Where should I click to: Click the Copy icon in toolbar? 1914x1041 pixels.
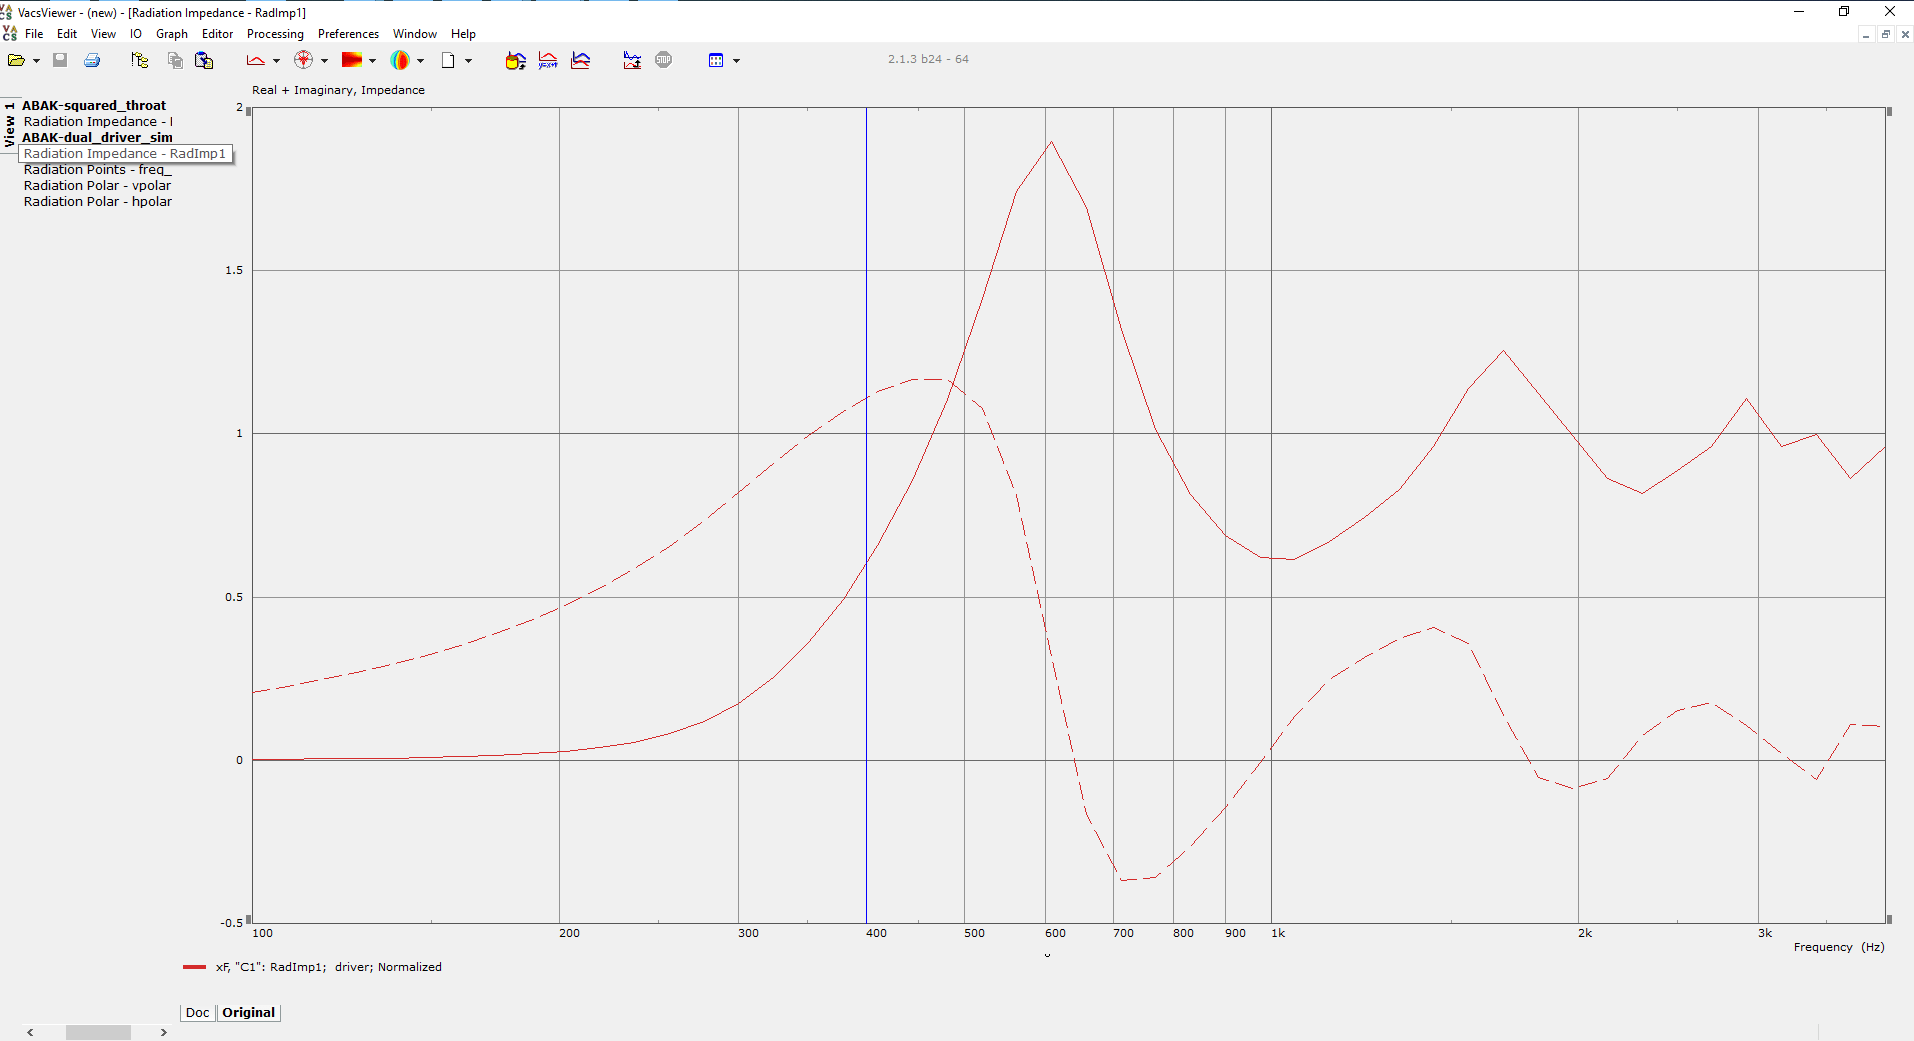[x=175, y=61]
